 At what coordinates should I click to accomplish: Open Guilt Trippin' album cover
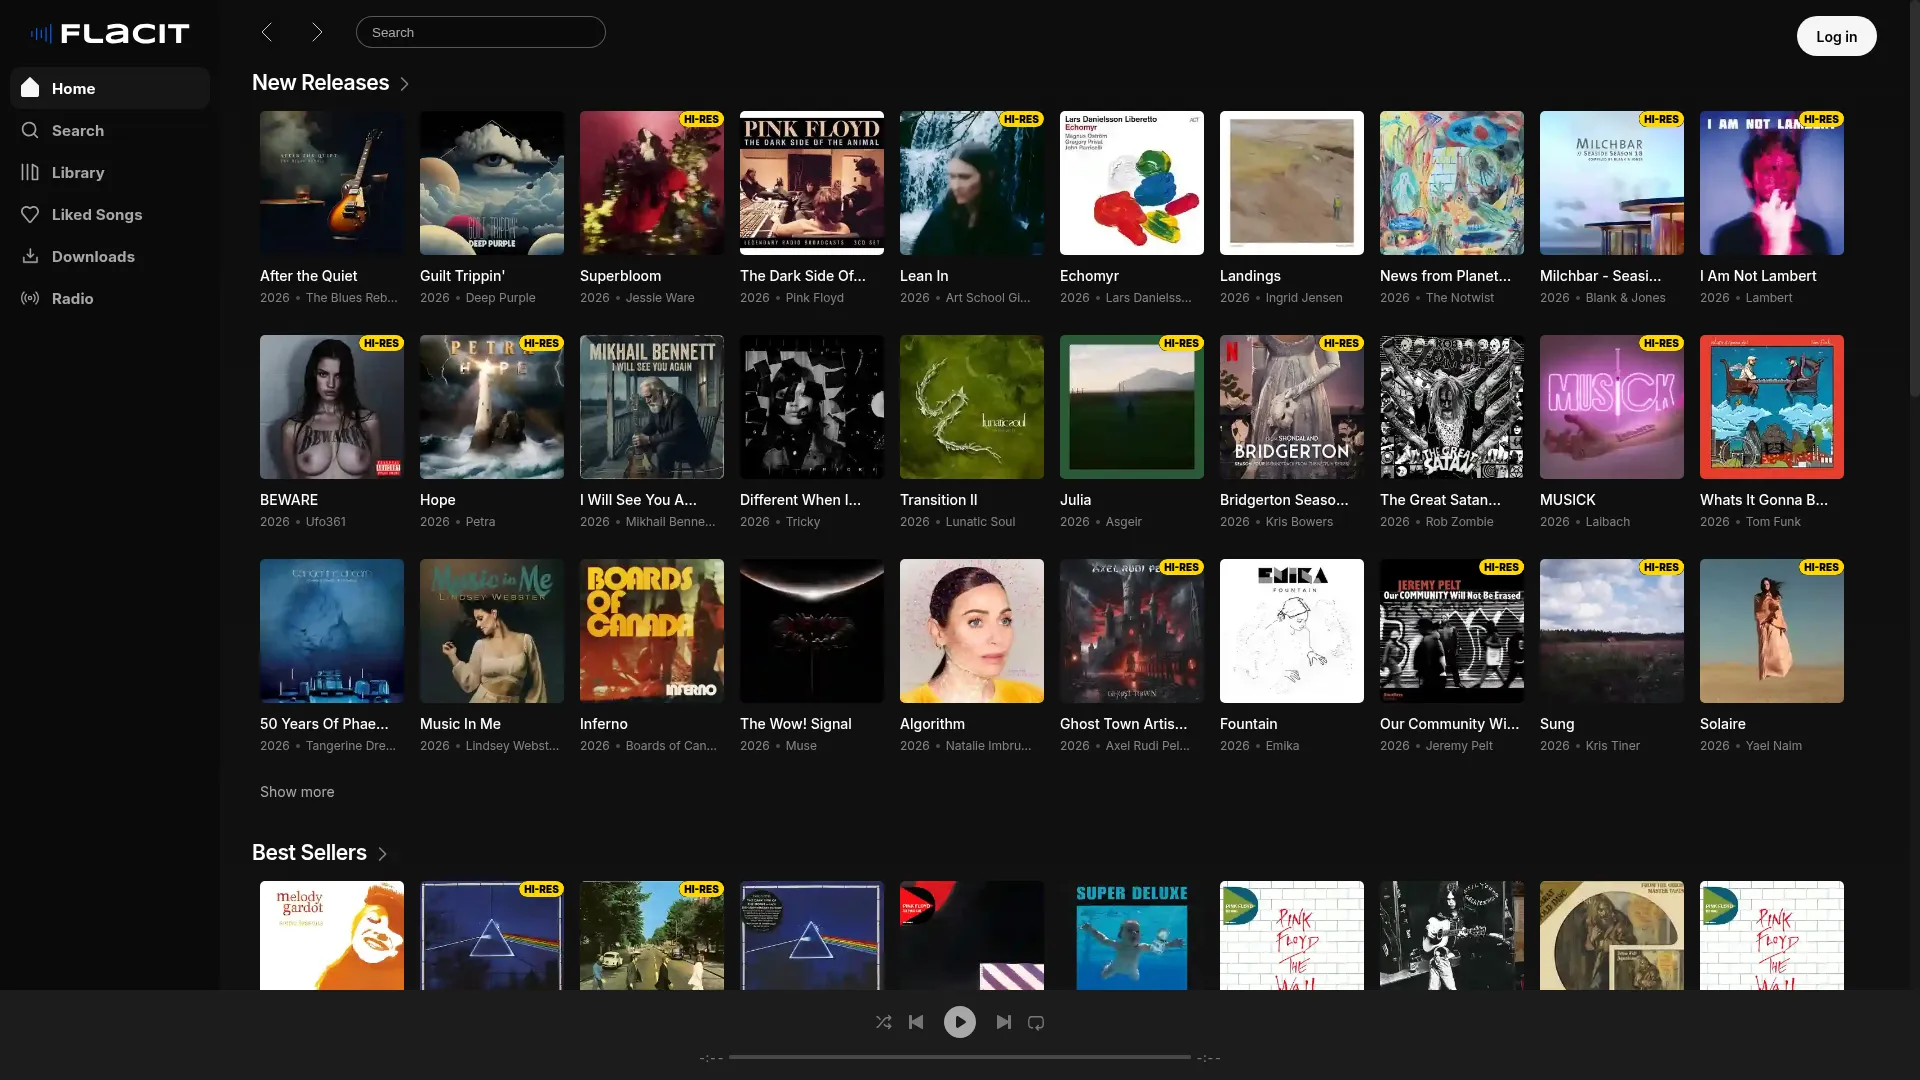tap(492, 183)
